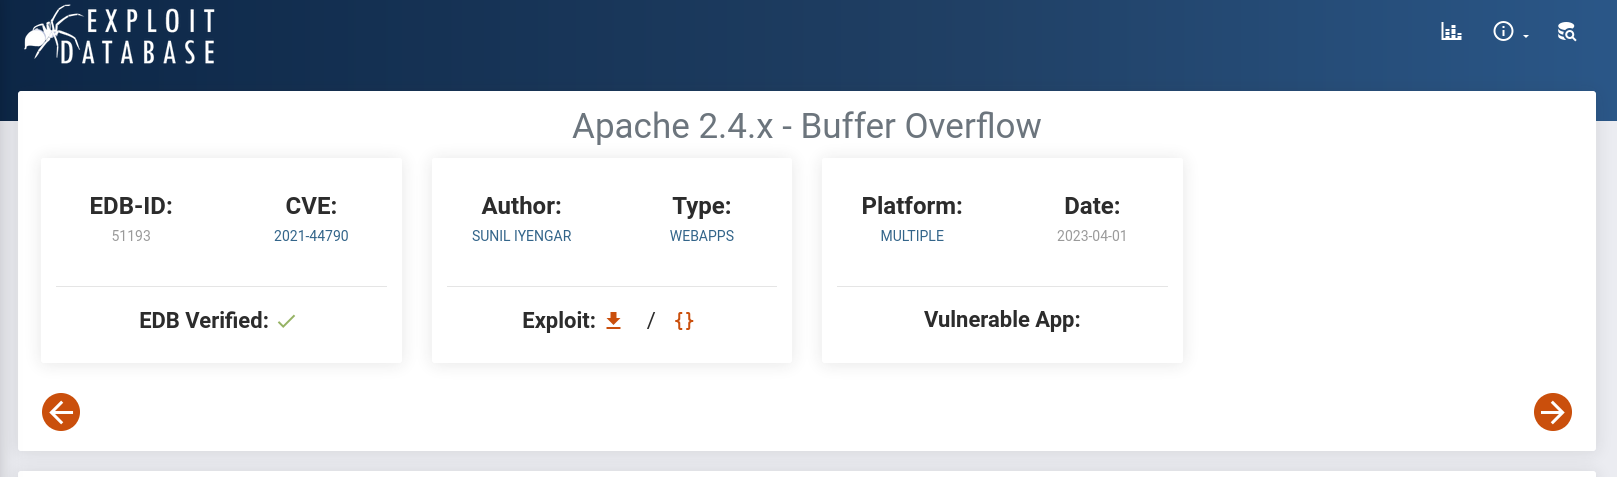
Task: Click the EDB Verified checkmark
Action: coord(287,321)
